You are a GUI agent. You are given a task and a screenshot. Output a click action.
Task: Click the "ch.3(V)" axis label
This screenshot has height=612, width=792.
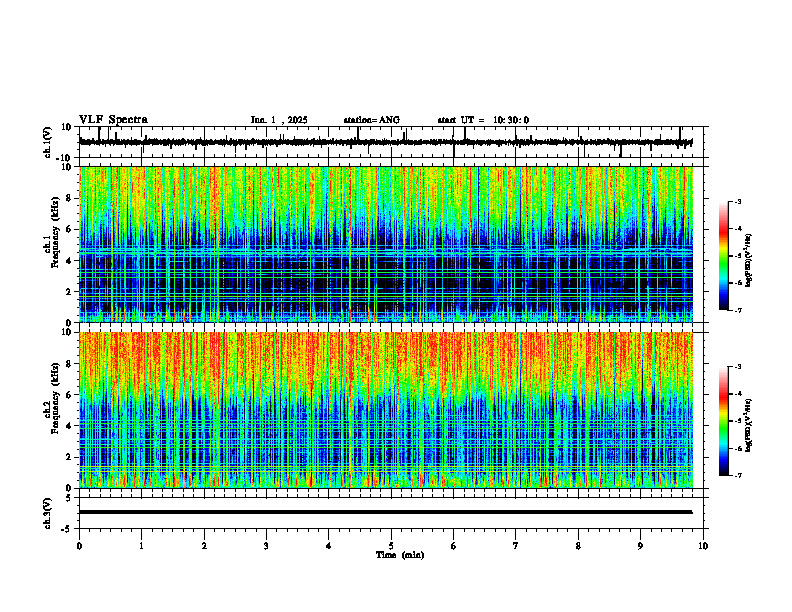pyautogui.click(x=48, y=513)
